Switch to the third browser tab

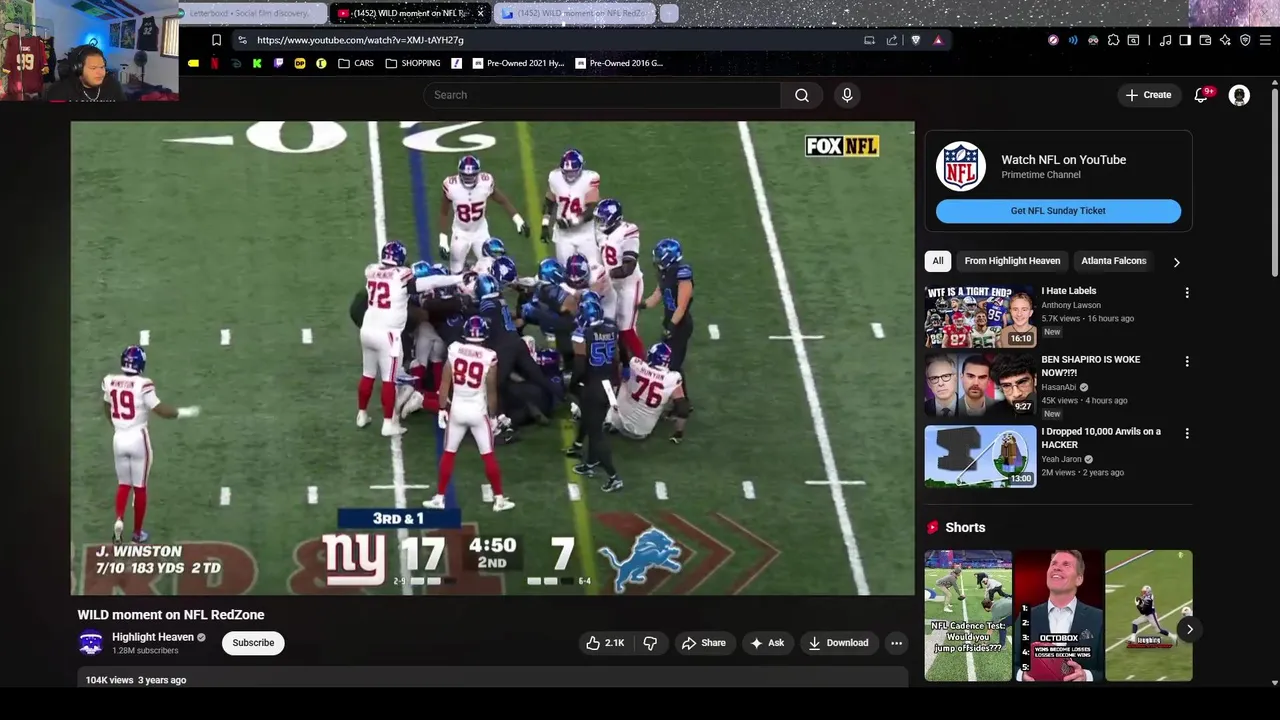574,13
